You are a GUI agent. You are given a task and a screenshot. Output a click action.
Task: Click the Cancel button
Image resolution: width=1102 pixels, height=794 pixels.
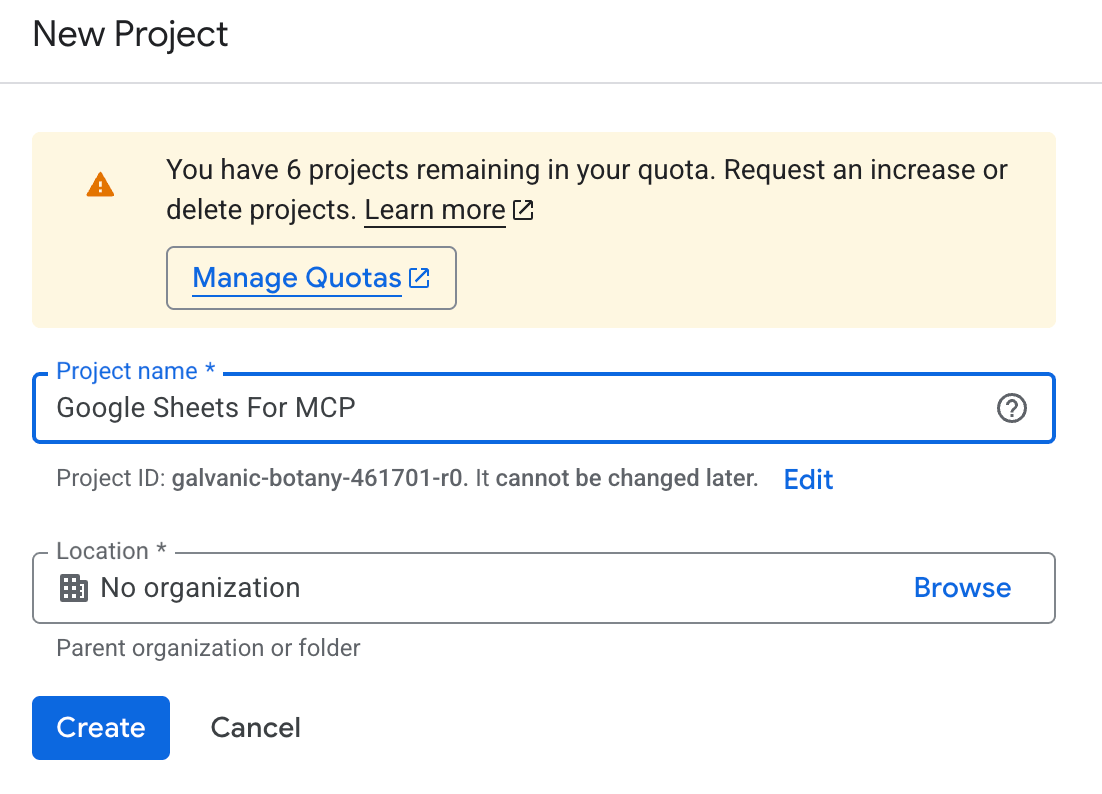tap(256, 728)
